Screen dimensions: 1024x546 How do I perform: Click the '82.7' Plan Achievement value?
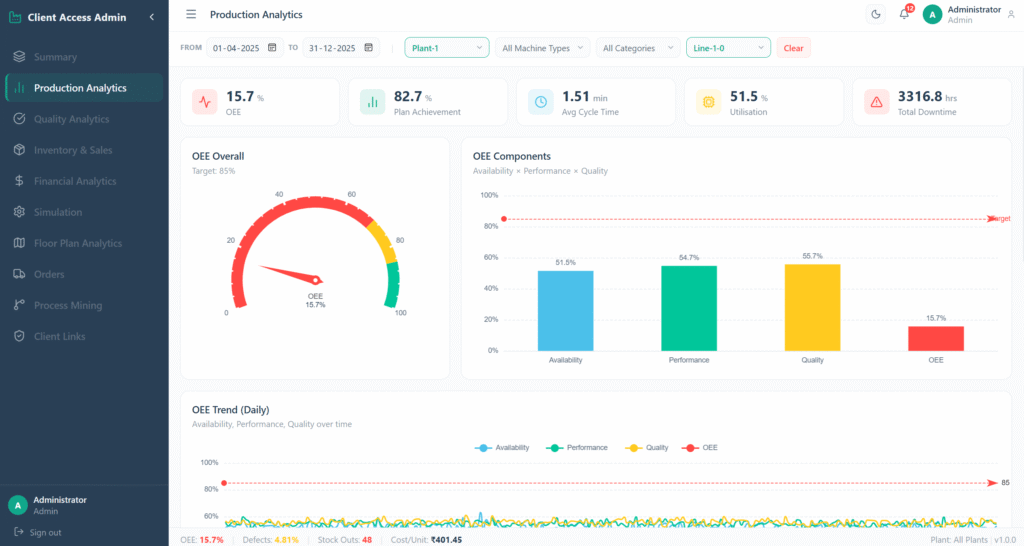(408, 97)
